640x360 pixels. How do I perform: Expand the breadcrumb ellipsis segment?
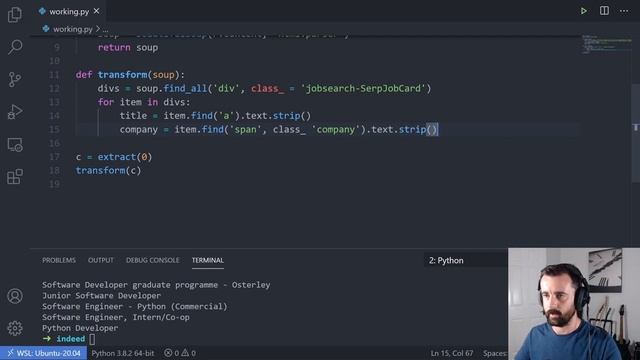tap(105, 29)
